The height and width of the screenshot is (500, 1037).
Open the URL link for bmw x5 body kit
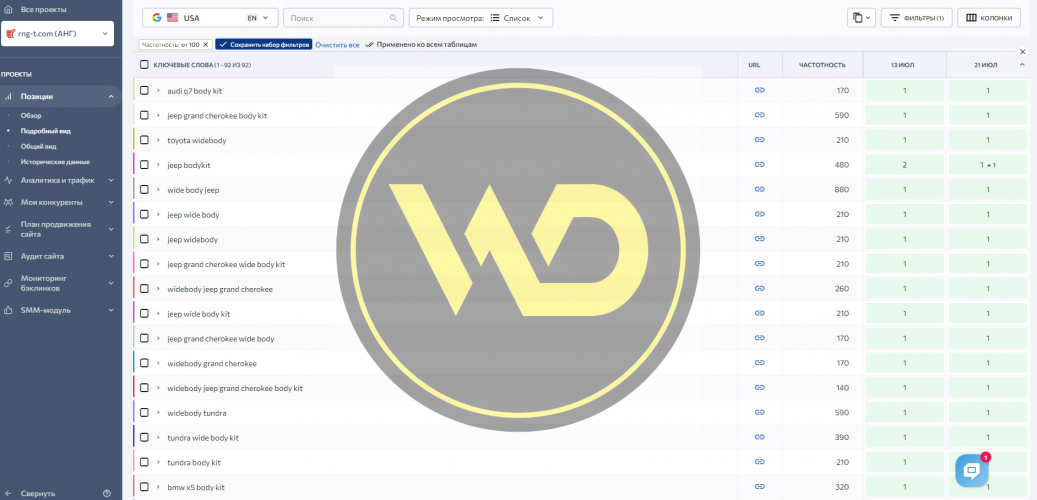[759, 487]
